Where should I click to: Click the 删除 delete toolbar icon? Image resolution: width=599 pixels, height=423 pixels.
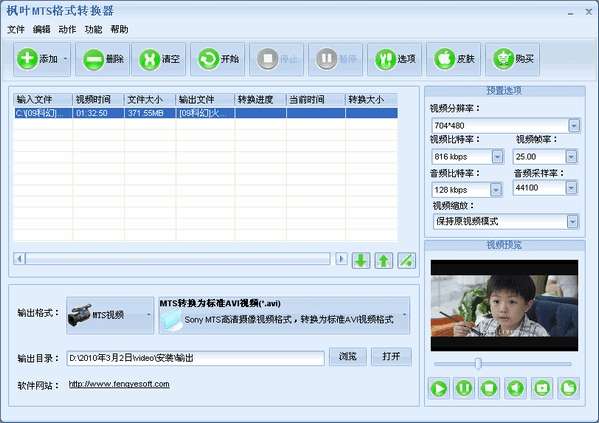tap(103, 59)
